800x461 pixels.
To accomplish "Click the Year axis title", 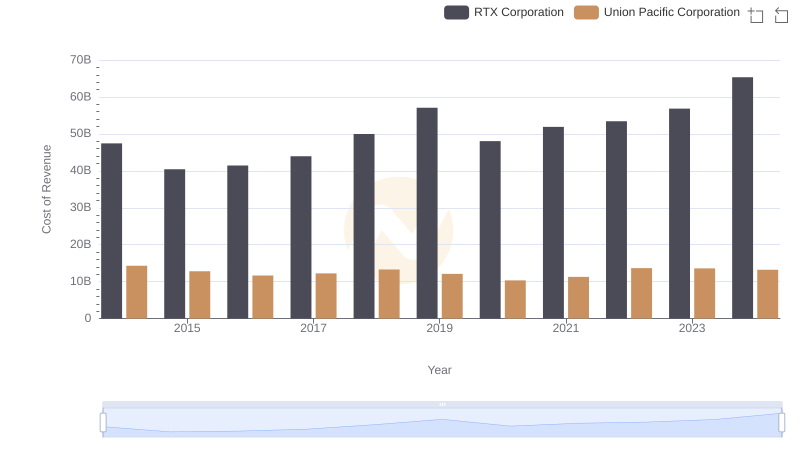I will point(439,370).
